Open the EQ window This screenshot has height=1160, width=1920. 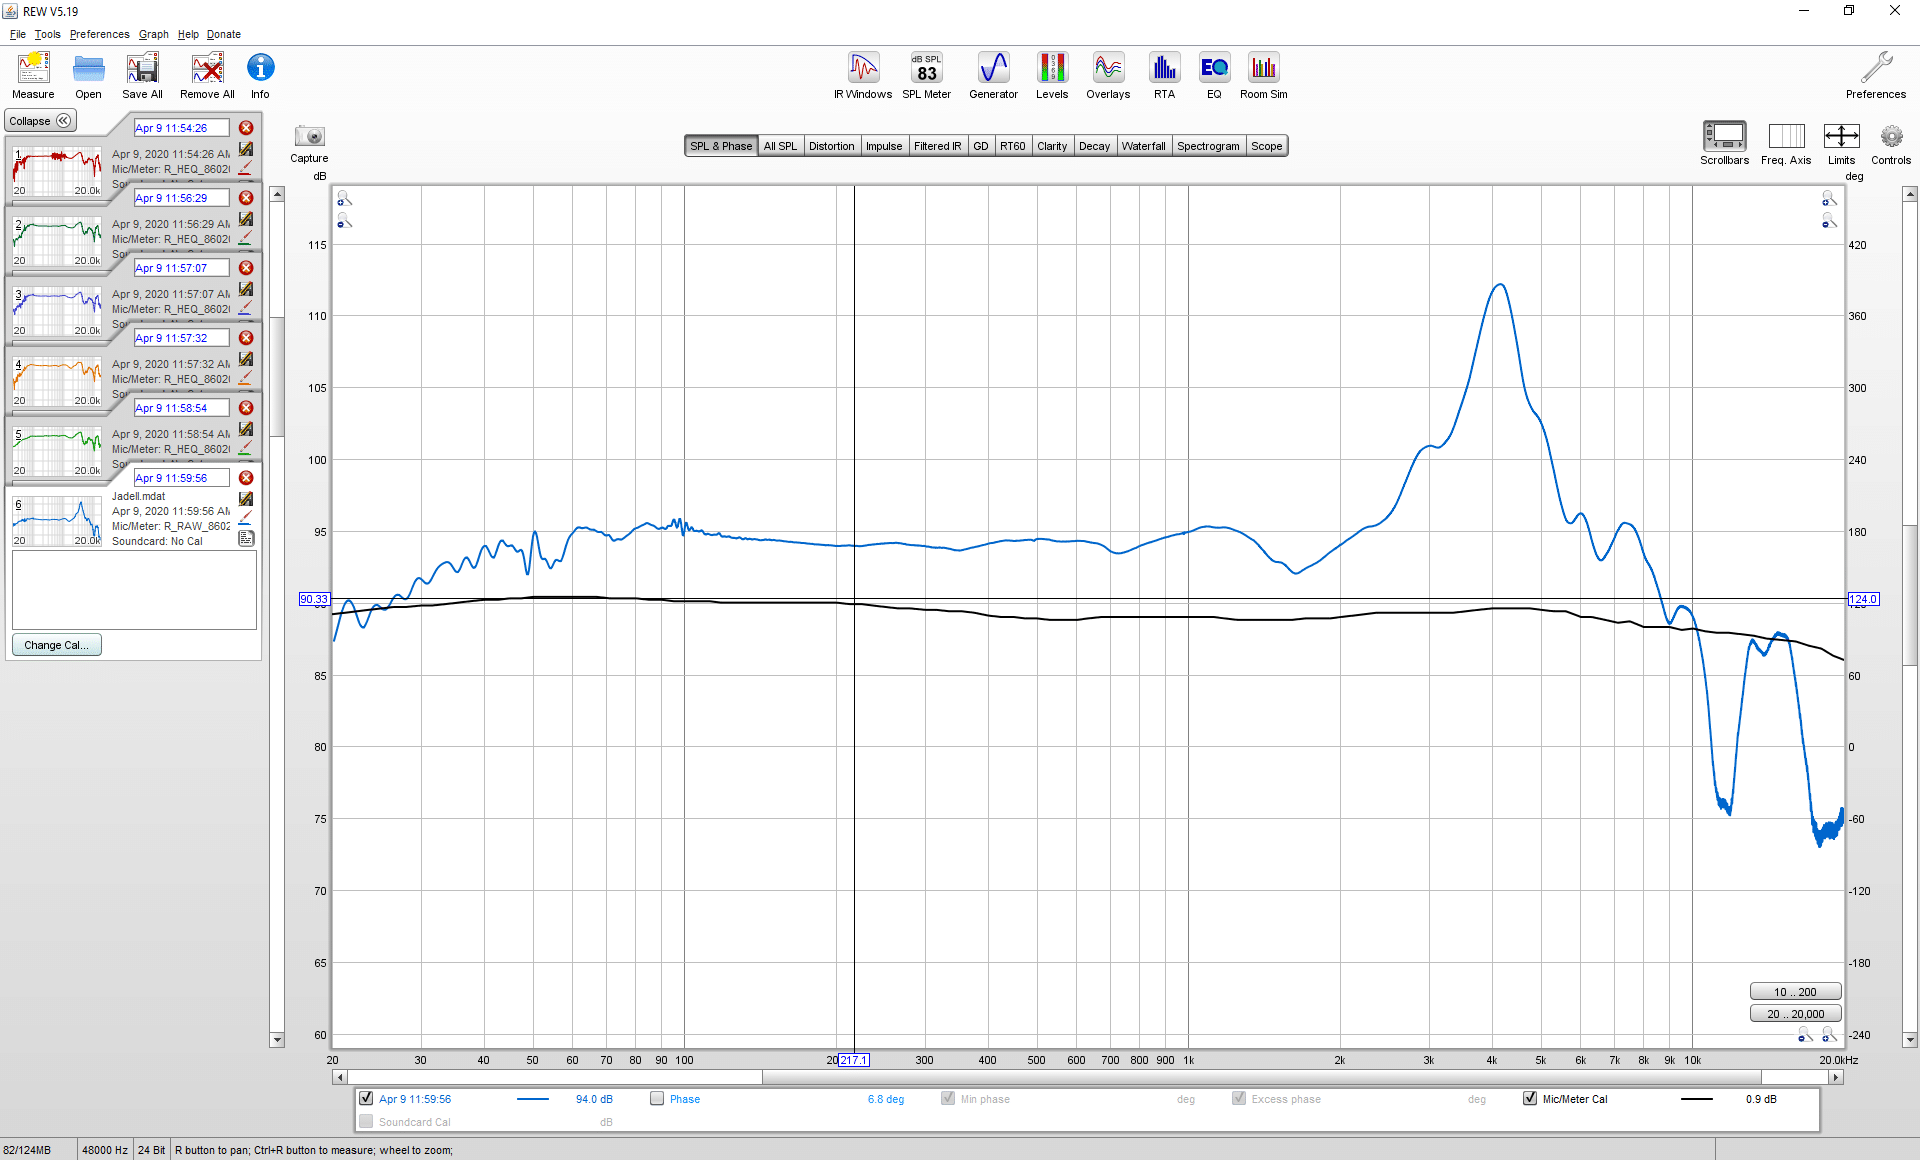(1214, 76)
